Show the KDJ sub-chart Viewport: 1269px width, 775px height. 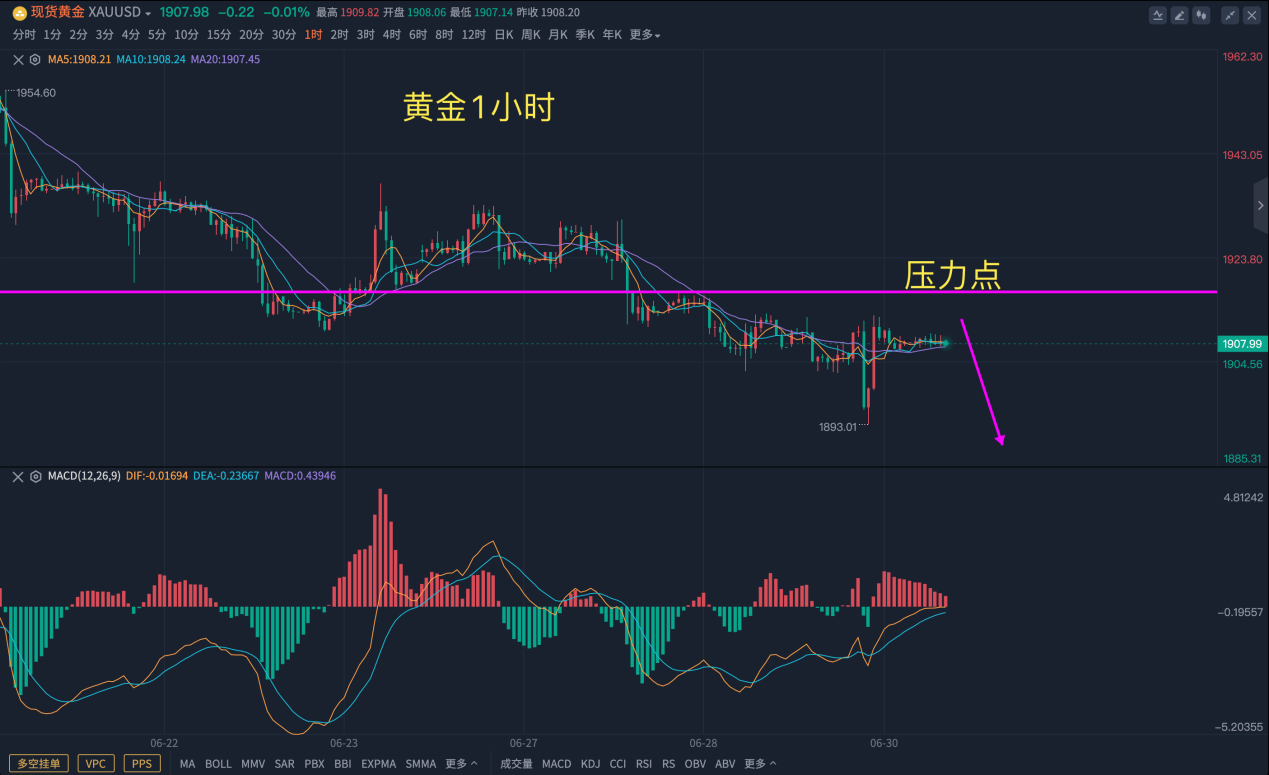point(590,764)
